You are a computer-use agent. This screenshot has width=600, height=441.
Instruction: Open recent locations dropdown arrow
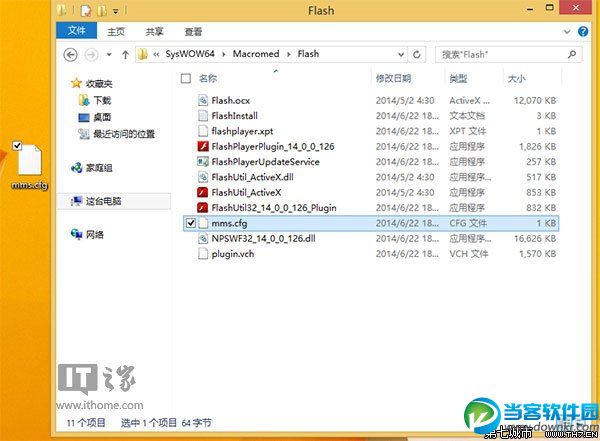tap(109, 55)
